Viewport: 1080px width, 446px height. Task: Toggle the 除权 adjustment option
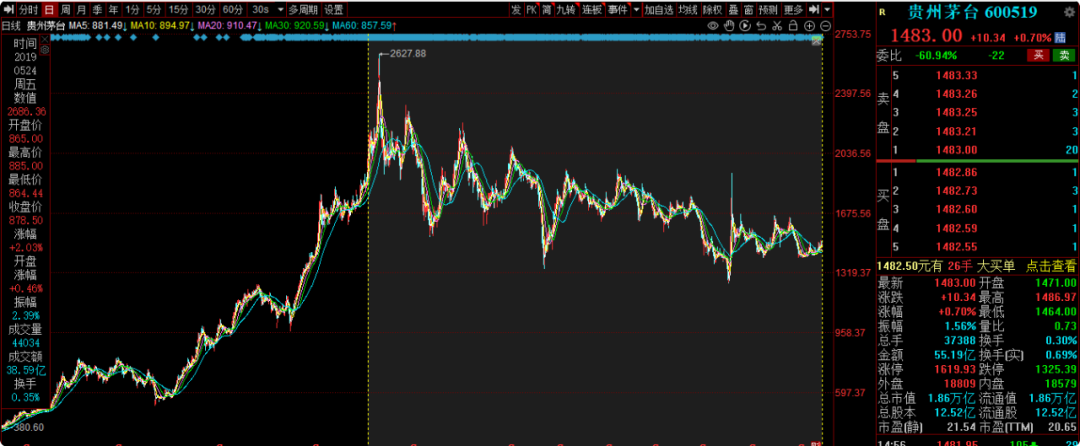point(713,9)
